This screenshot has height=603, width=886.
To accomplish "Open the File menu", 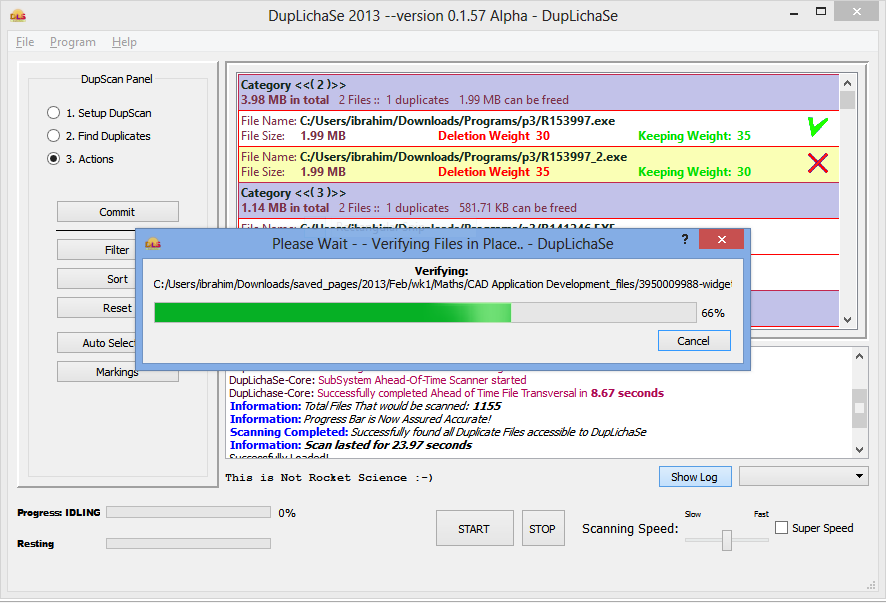I will click(25, 42).
